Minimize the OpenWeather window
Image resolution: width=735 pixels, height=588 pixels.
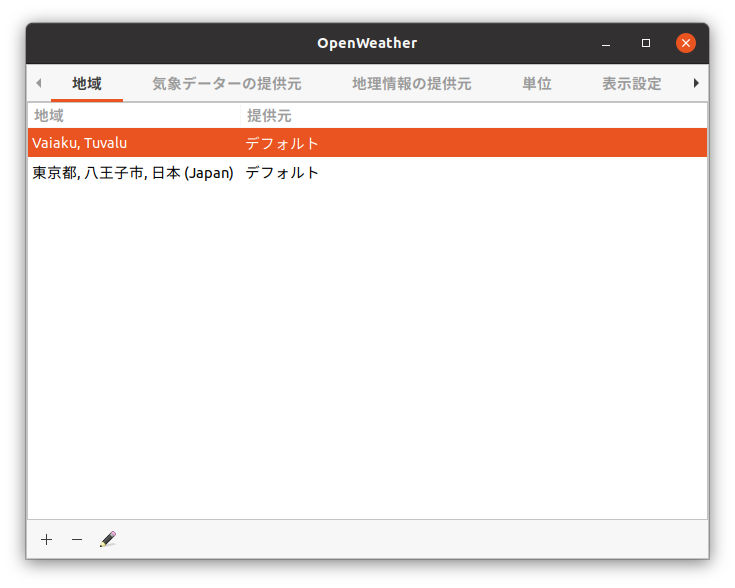606,43
